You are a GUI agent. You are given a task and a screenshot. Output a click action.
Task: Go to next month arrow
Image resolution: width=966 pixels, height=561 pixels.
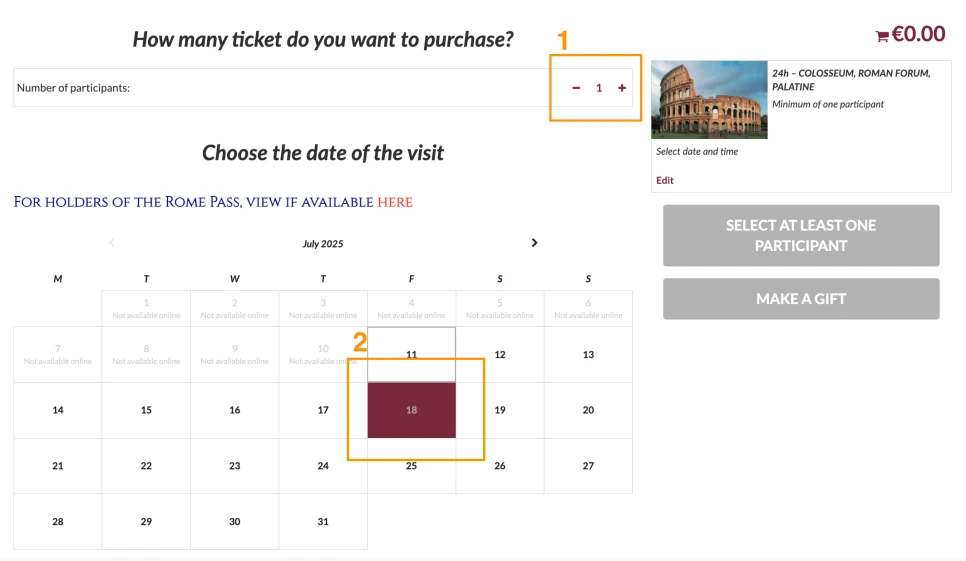pyautogui.click(x=535, y=243)
